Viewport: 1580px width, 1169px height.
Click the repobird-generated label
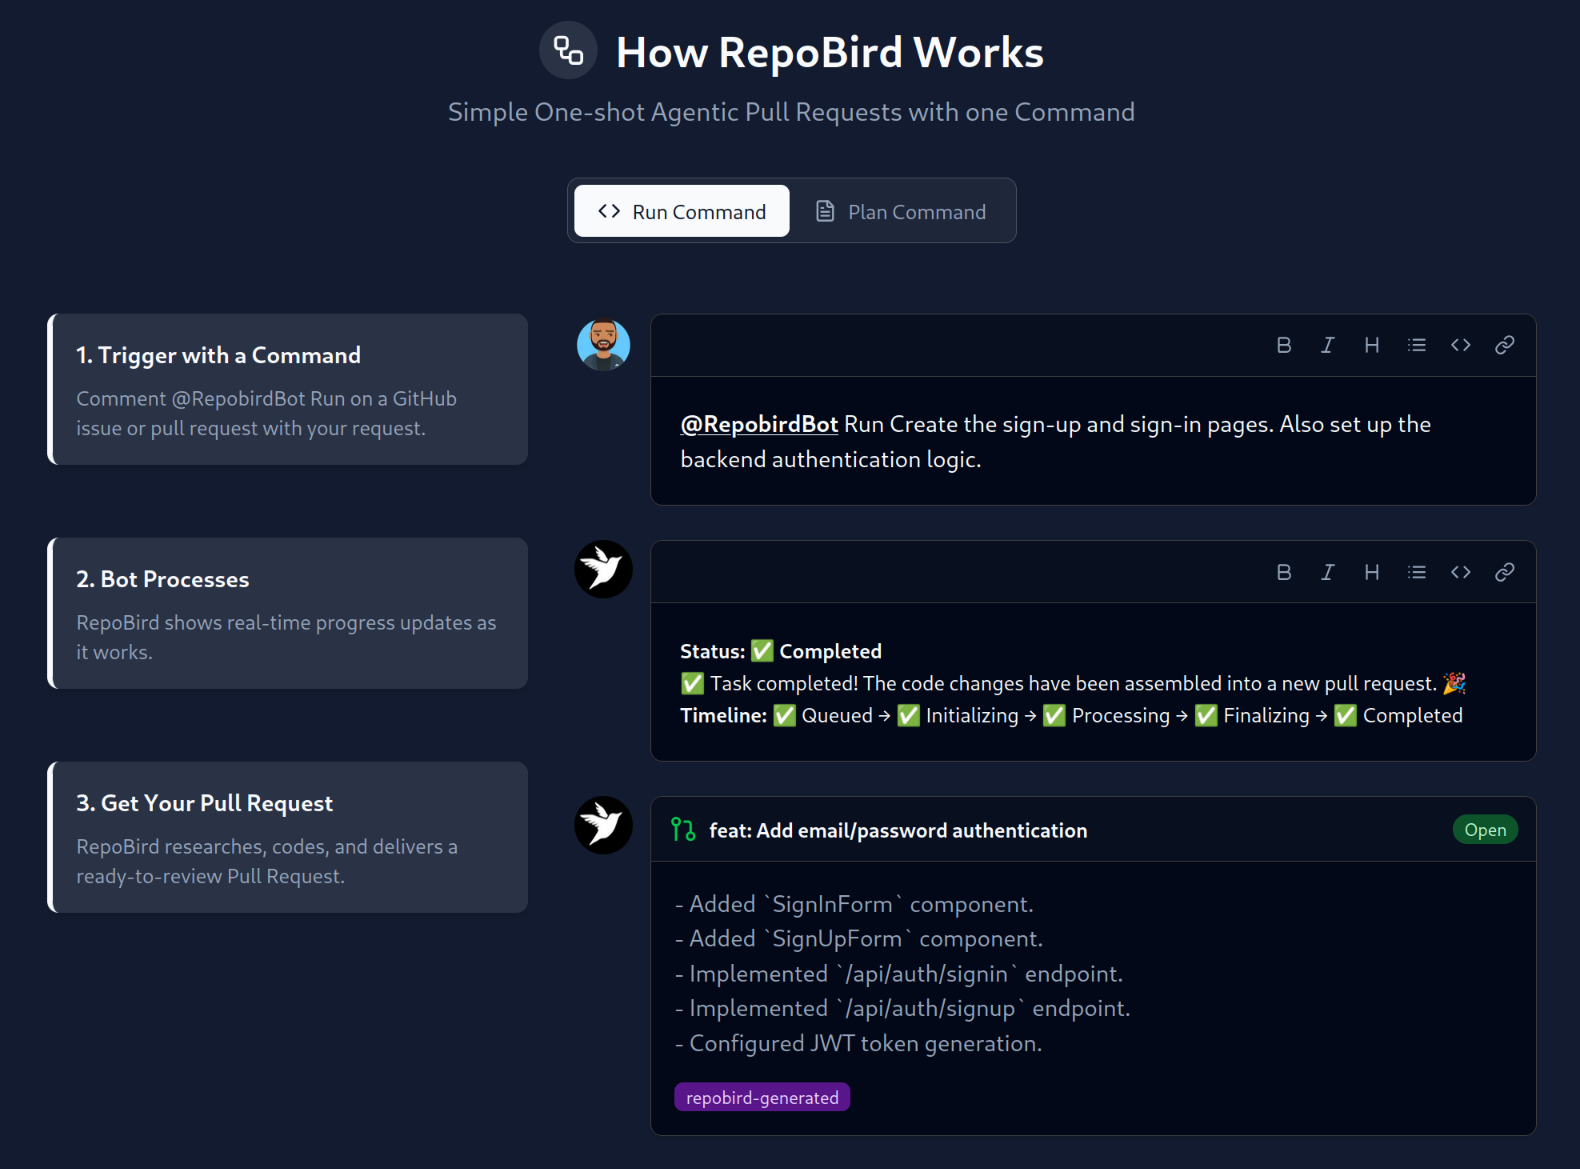click(762, 1097)
